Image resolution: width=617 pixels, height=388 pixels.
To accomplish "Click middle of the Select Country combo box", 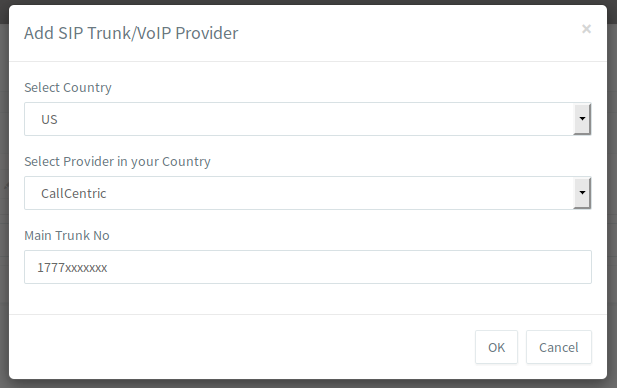I will click(x=299, y=119).
